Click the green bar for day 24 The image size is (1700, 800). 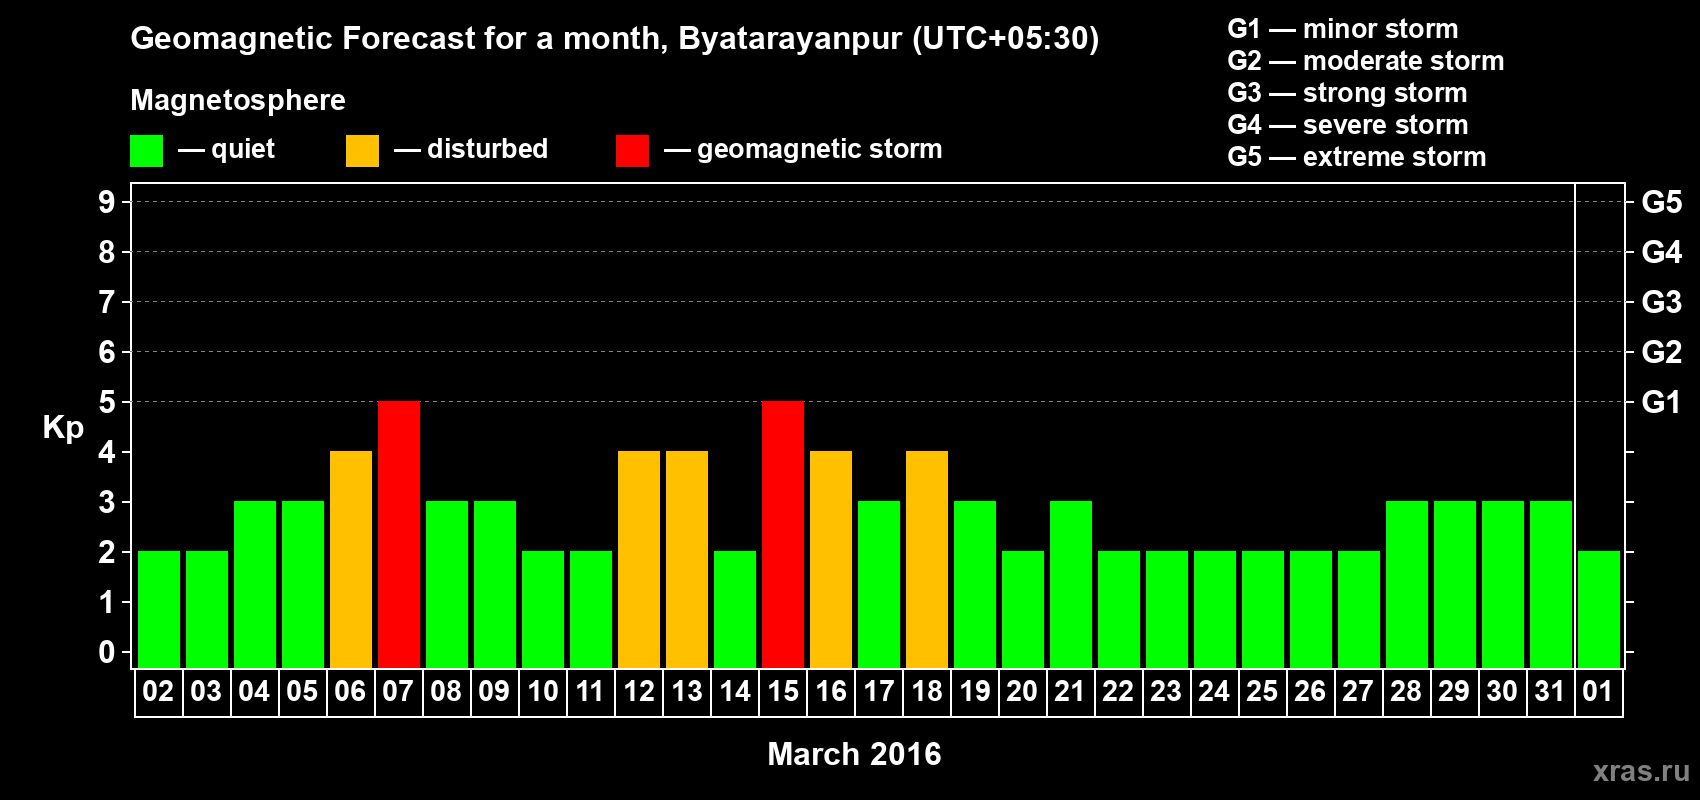(x=1215, y=610)
